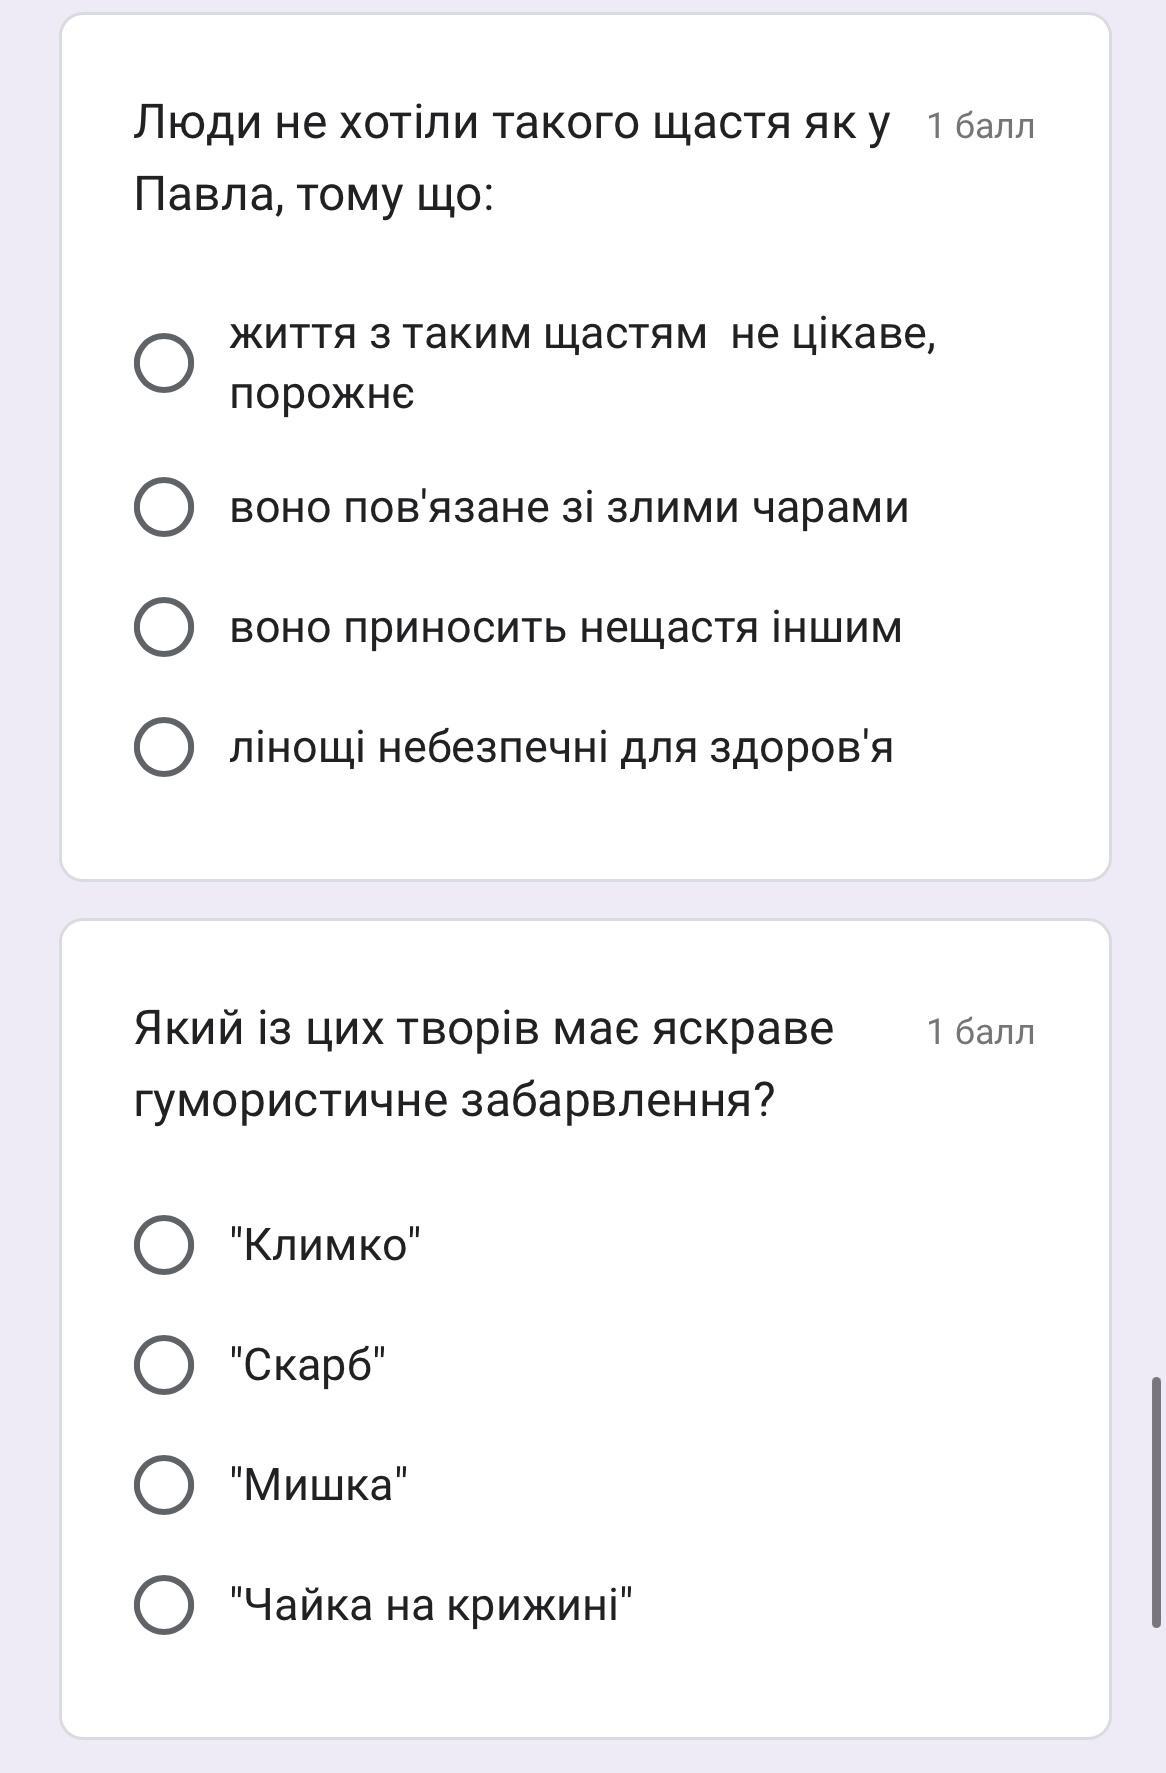This screenshot has height=1773, width=1166.
Task: Pick radio option "воно приносить нещастя іншим"
Action: coord(164,627)
